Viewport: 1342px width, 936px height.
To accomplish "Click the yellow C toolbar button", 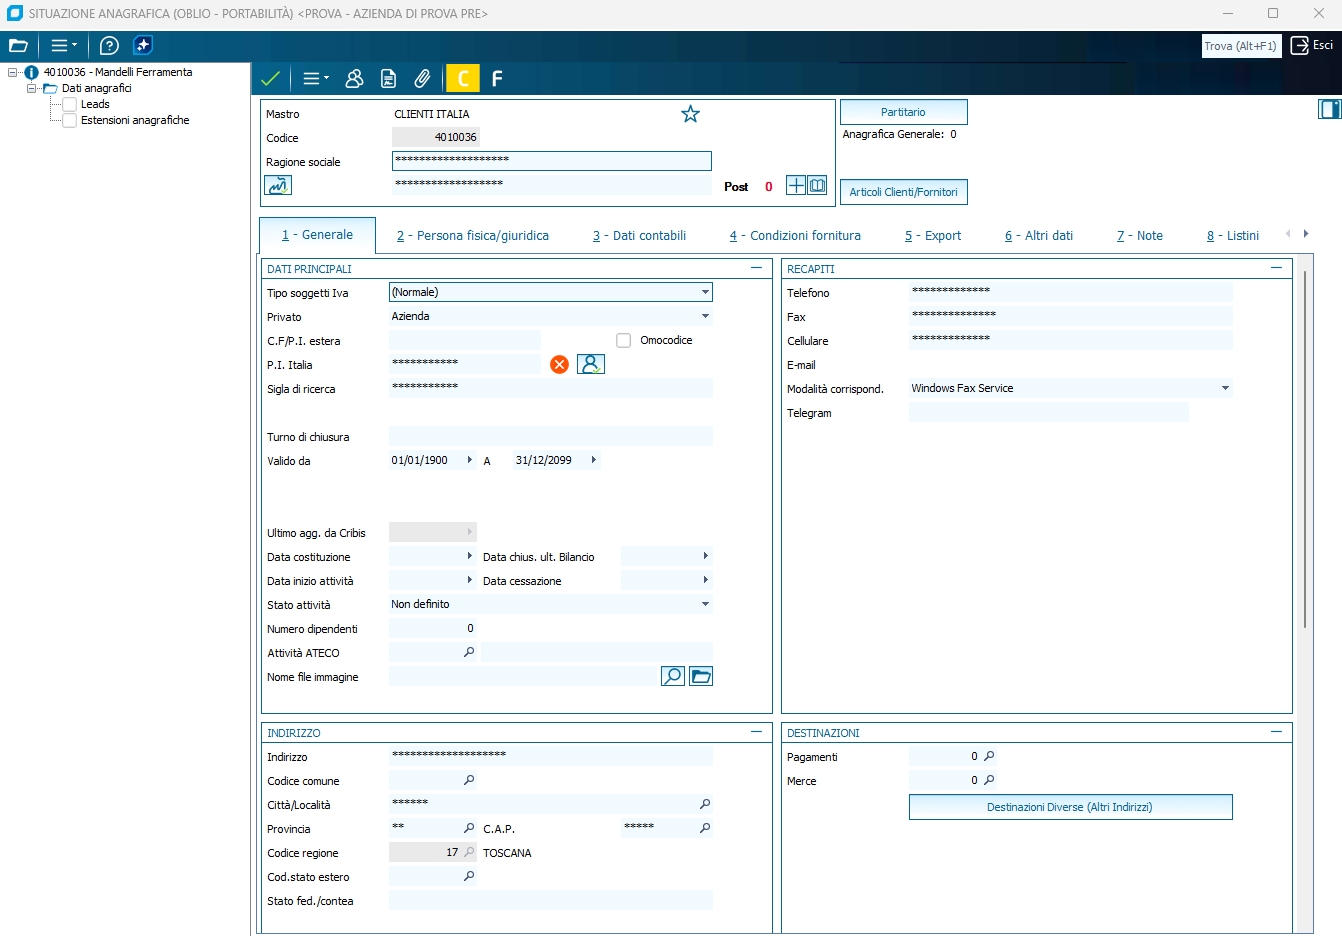I will click(x=462, y=78).
